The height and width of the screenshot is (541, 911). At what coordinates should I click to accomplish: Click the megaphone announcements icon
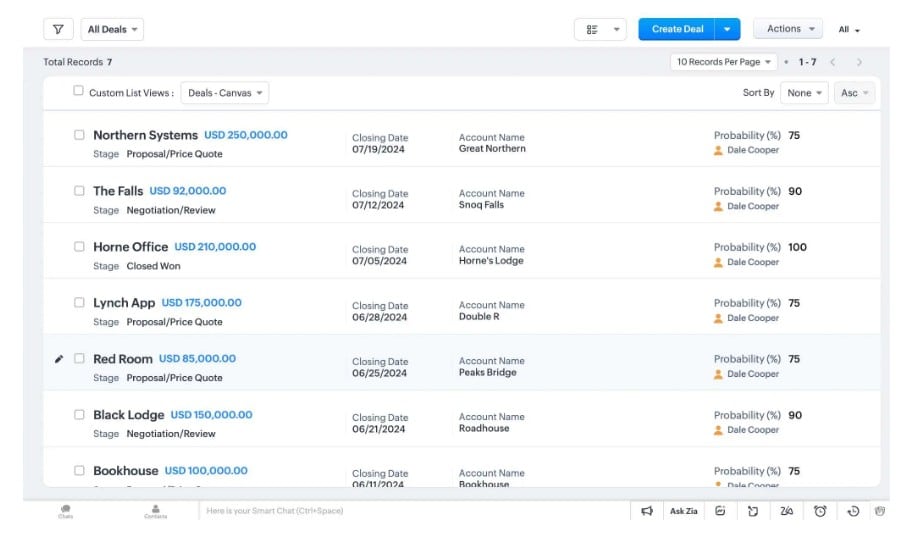pyautogui.click(x=647, y=511)
